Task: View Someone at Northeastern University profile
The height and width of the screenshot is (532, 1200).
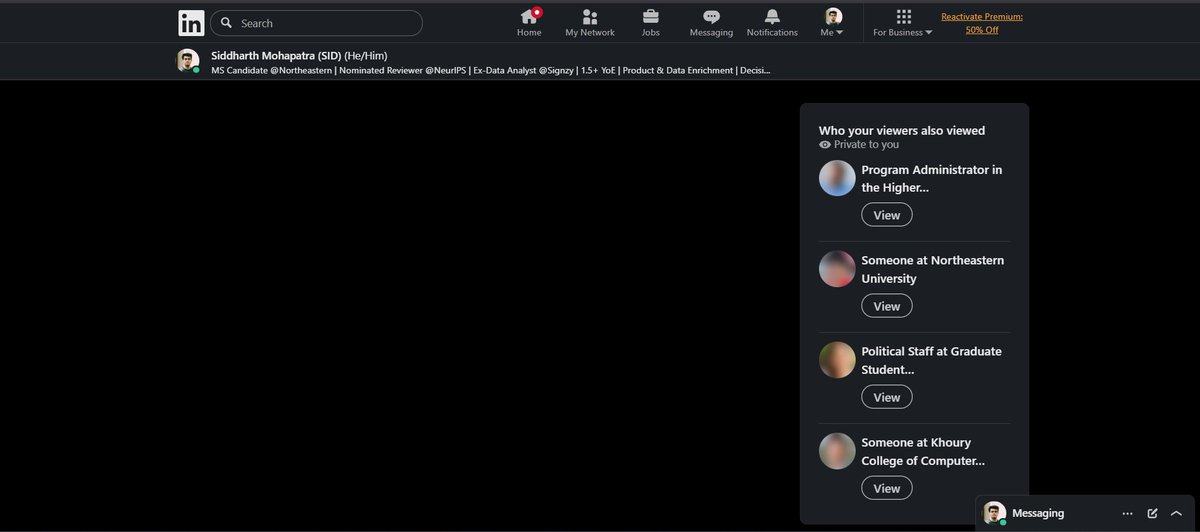Action: tap(887, 306)
